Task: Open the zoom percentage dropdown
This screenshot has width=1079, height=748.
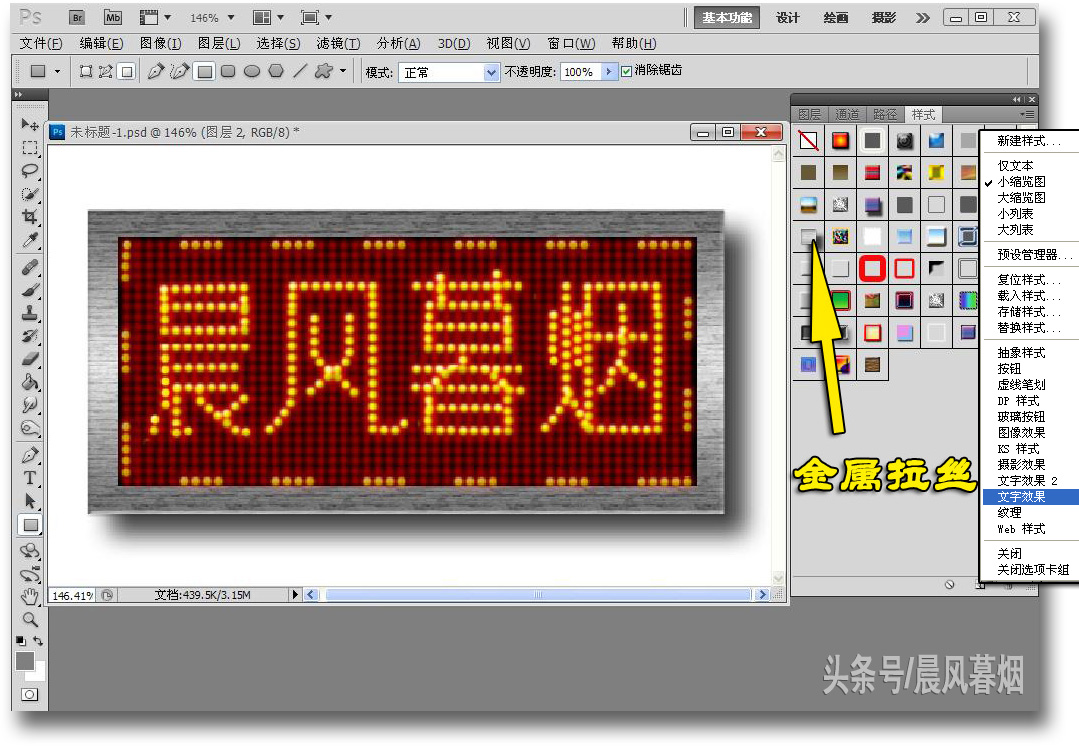Action: (230, 17)
